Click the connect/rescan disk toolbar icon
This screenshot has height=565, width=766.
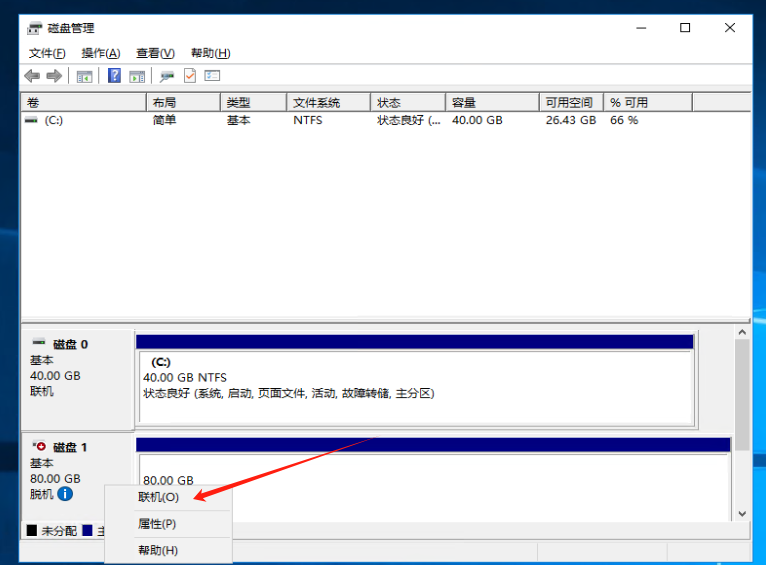pyautogui.click(x=167, y=76)
